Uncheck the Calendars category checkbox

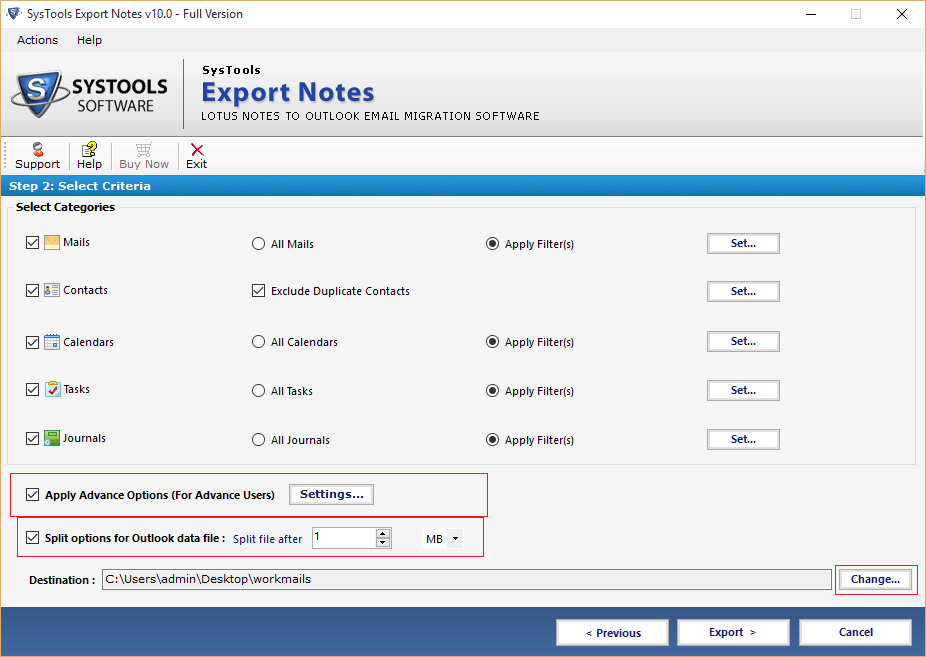[x=32, y=342]
